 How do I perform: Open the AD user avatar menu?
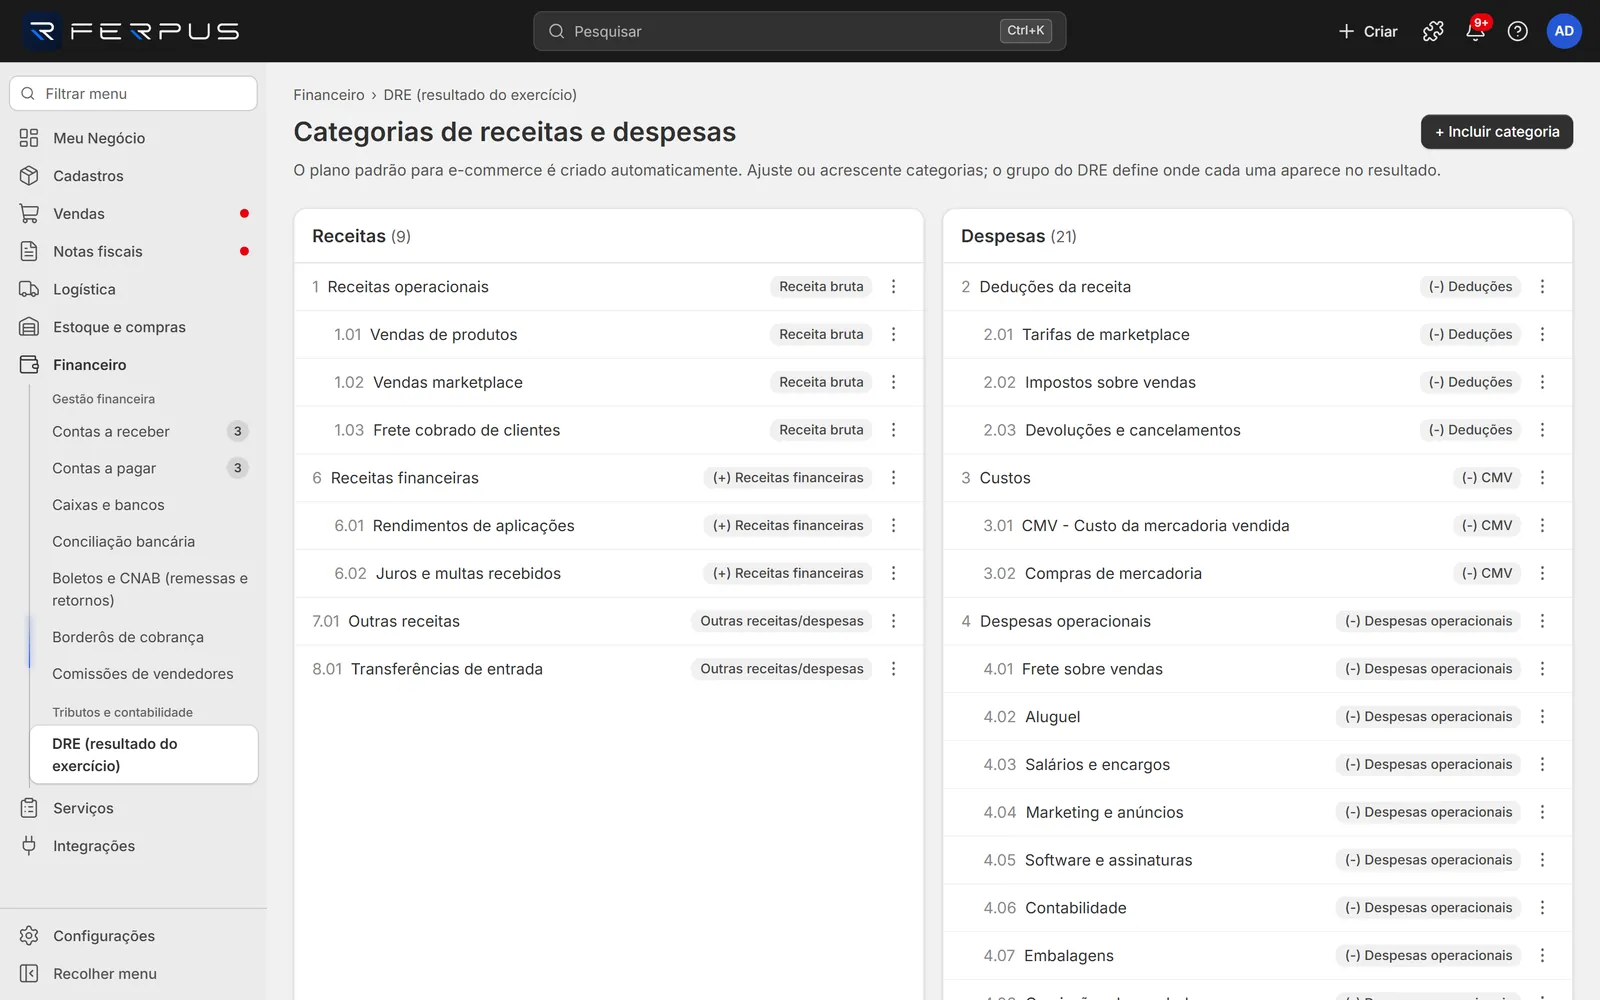coord(1564,31)
